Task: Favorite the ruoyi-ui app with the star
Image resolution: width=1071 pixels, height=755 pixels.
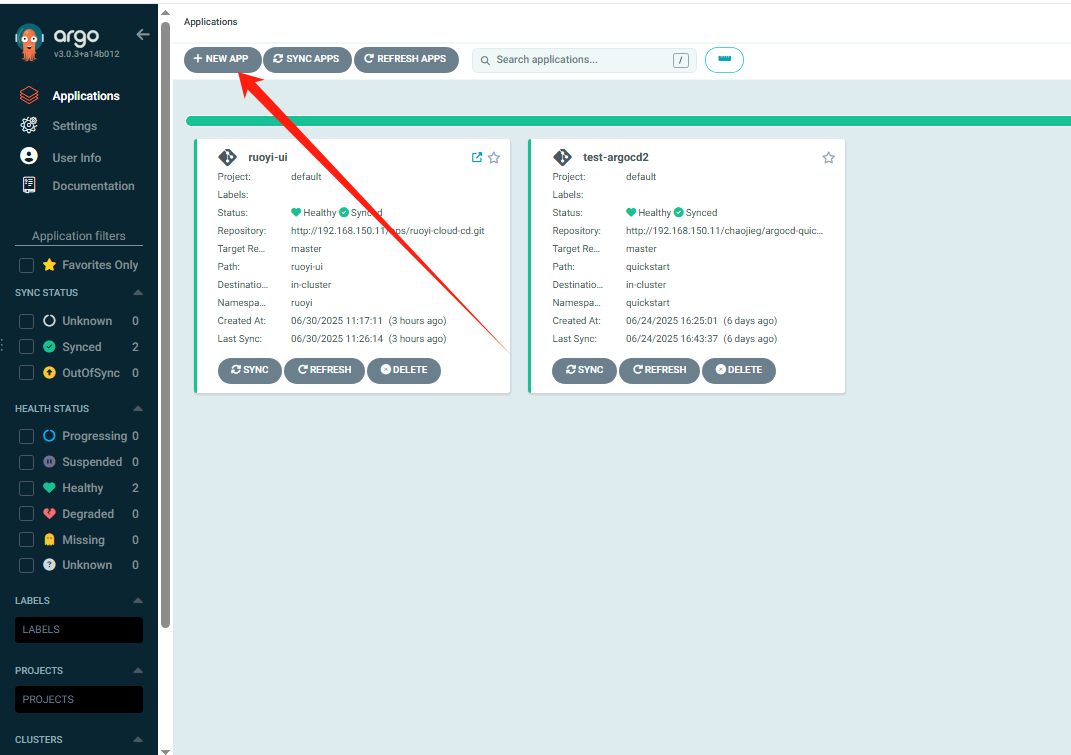Action: click(x=494, y=158)
